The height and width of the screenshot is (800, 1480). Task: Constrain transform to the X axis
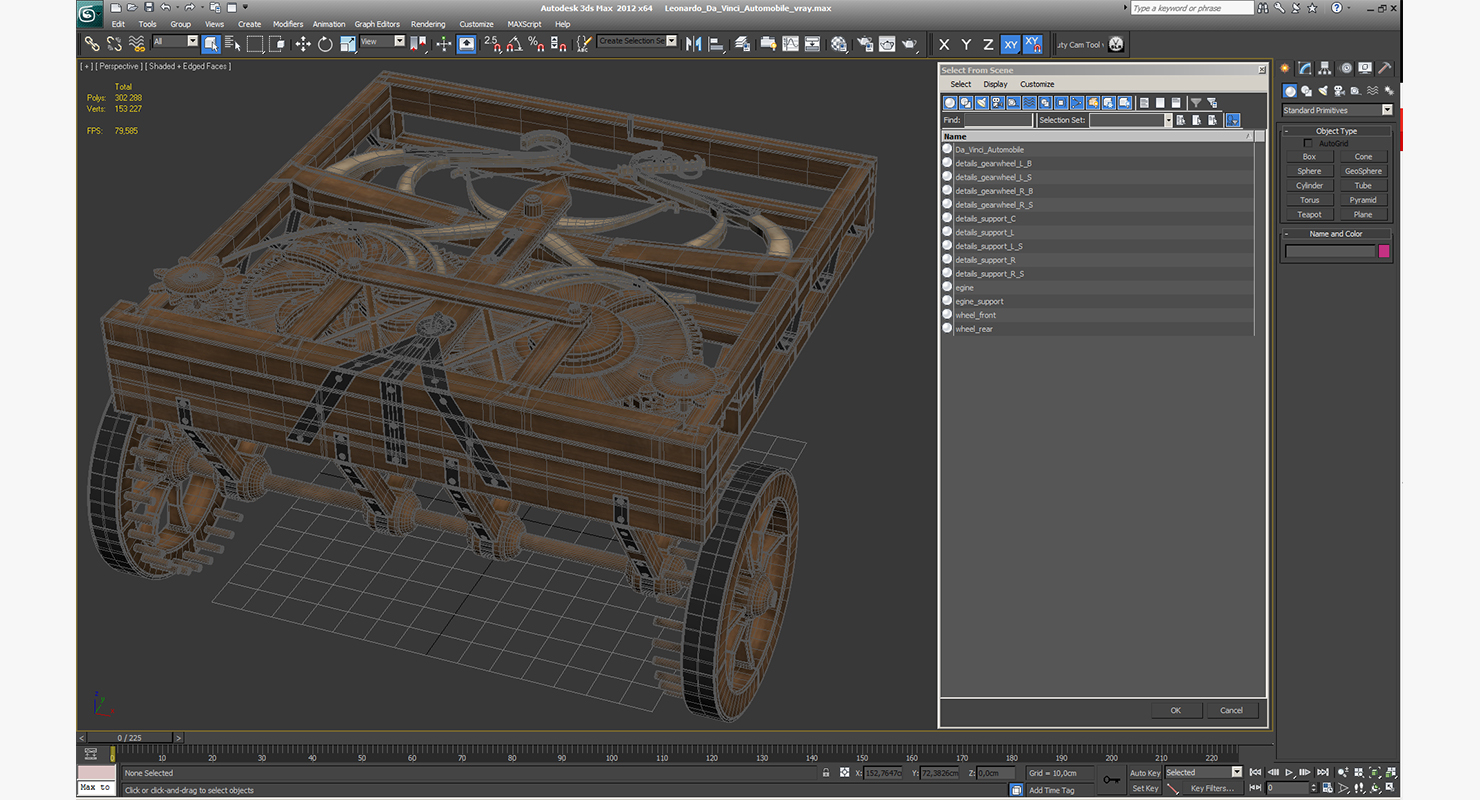(x=943, y=45)
